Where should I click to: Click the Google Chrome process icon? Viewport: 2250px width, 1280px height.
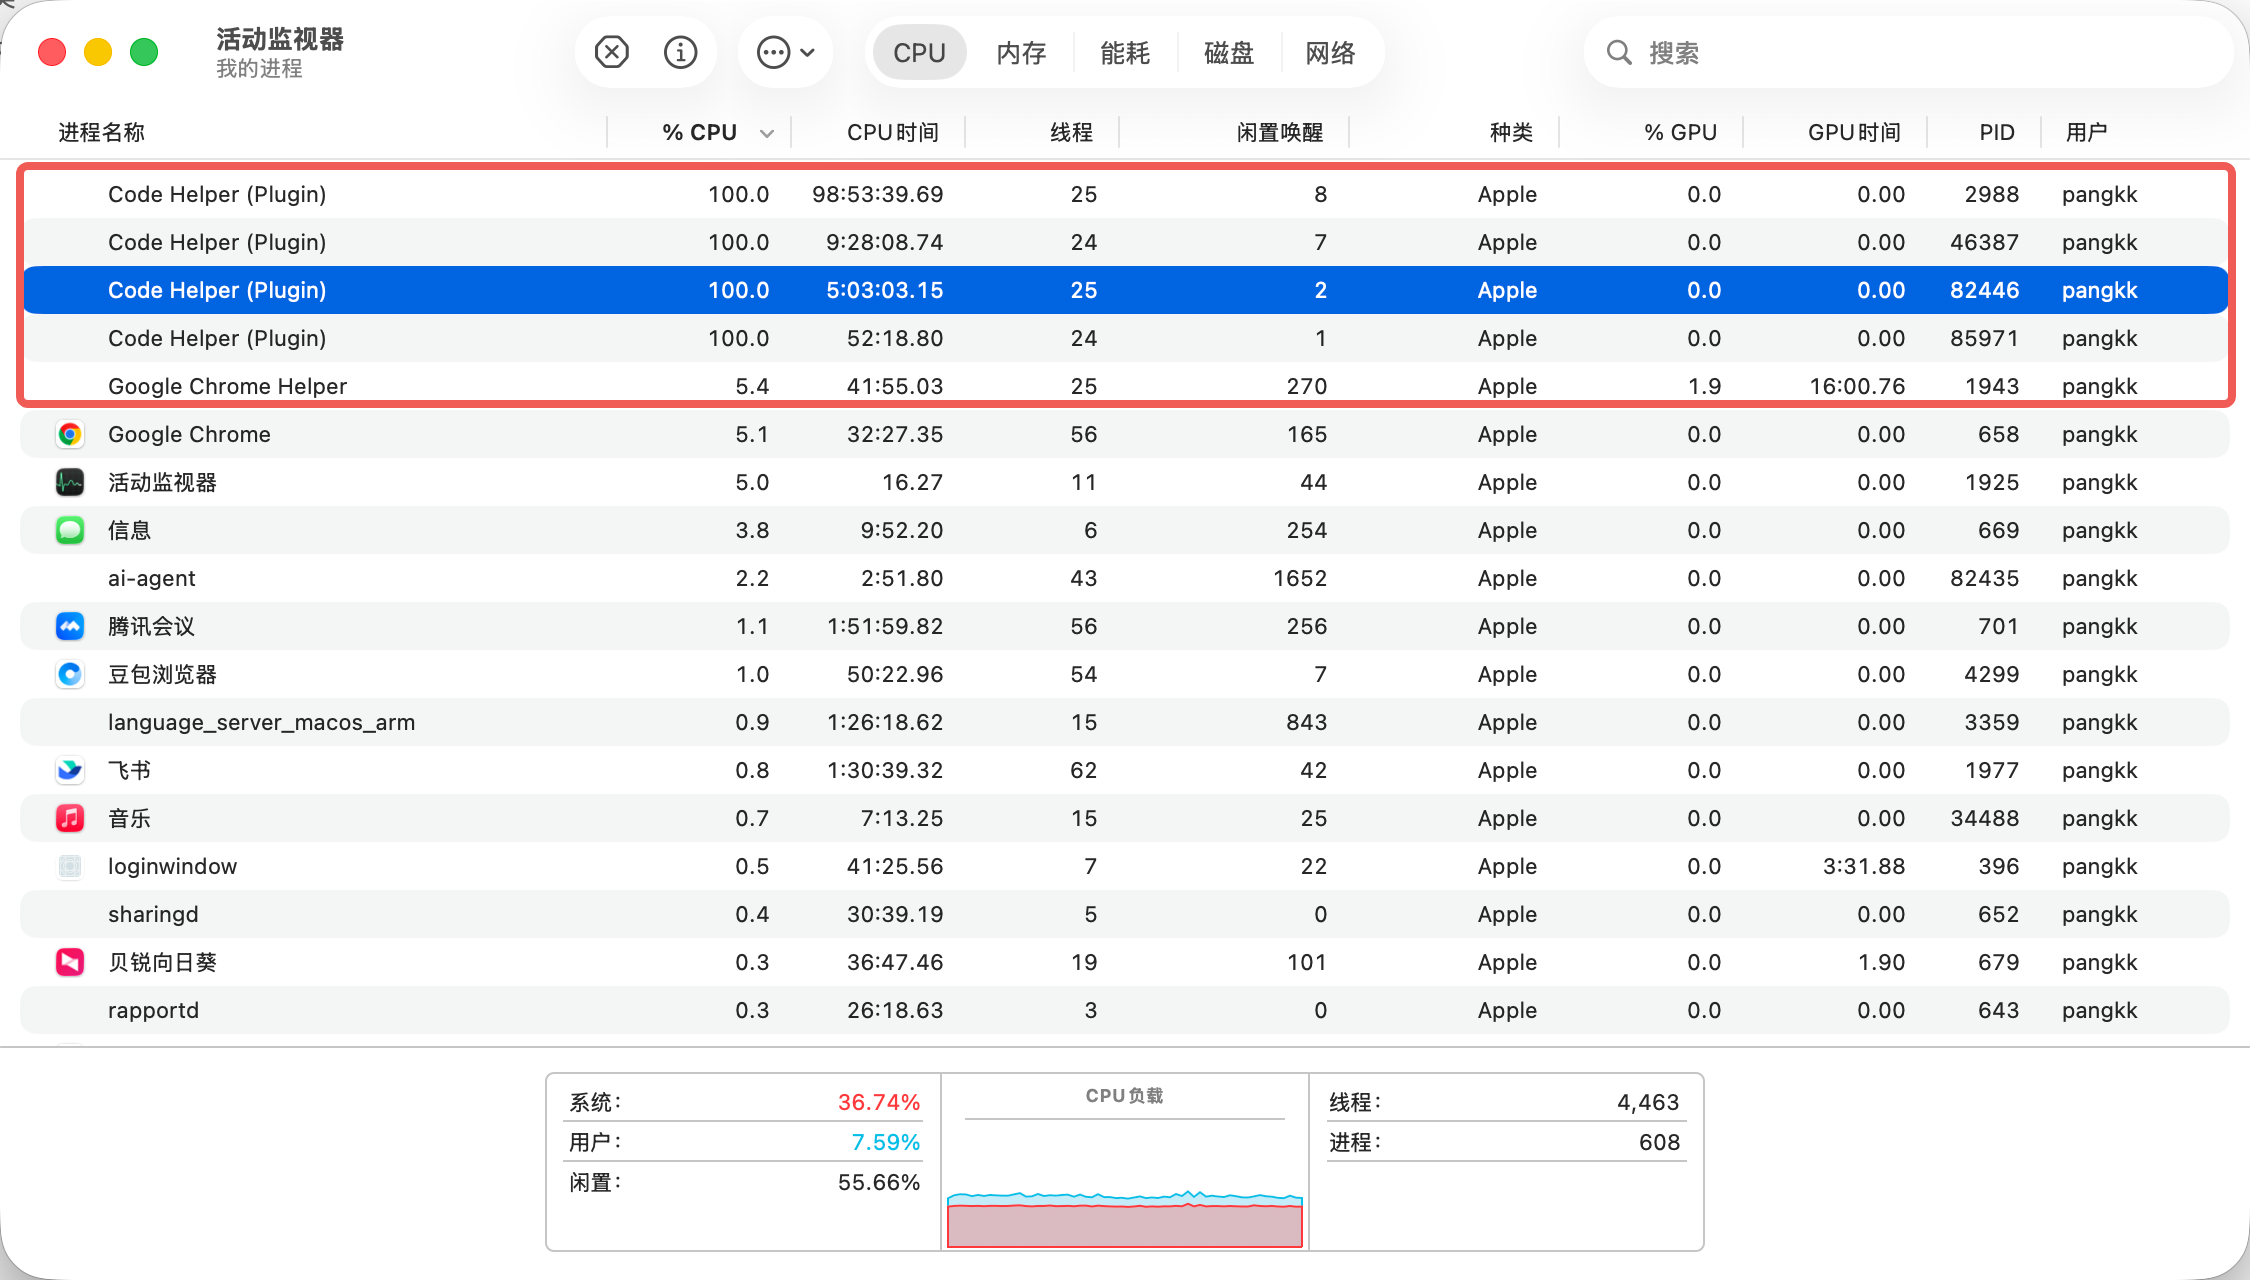(x=70, y=434)
